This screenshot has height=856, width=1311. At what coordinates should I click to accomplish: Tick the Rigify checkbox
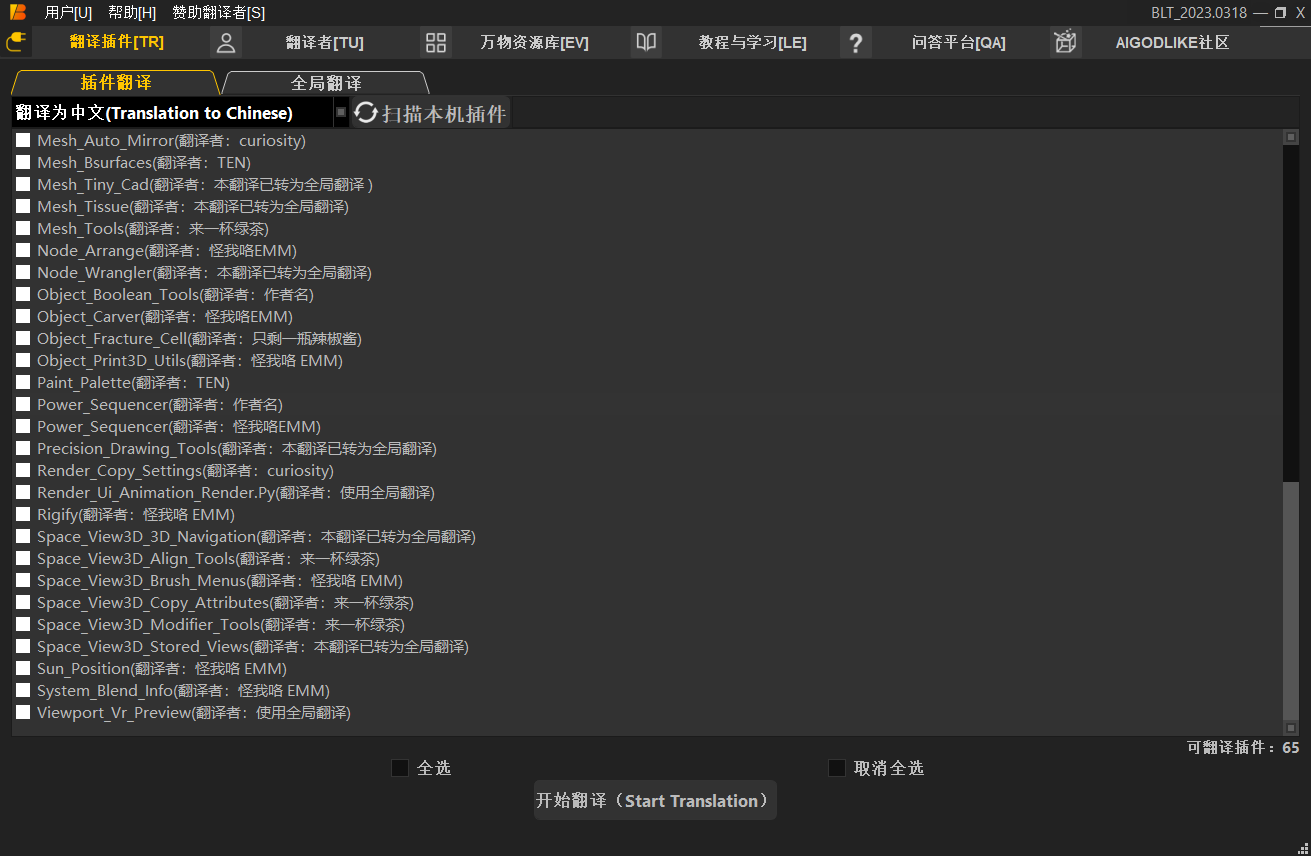(x=23, y=514)
